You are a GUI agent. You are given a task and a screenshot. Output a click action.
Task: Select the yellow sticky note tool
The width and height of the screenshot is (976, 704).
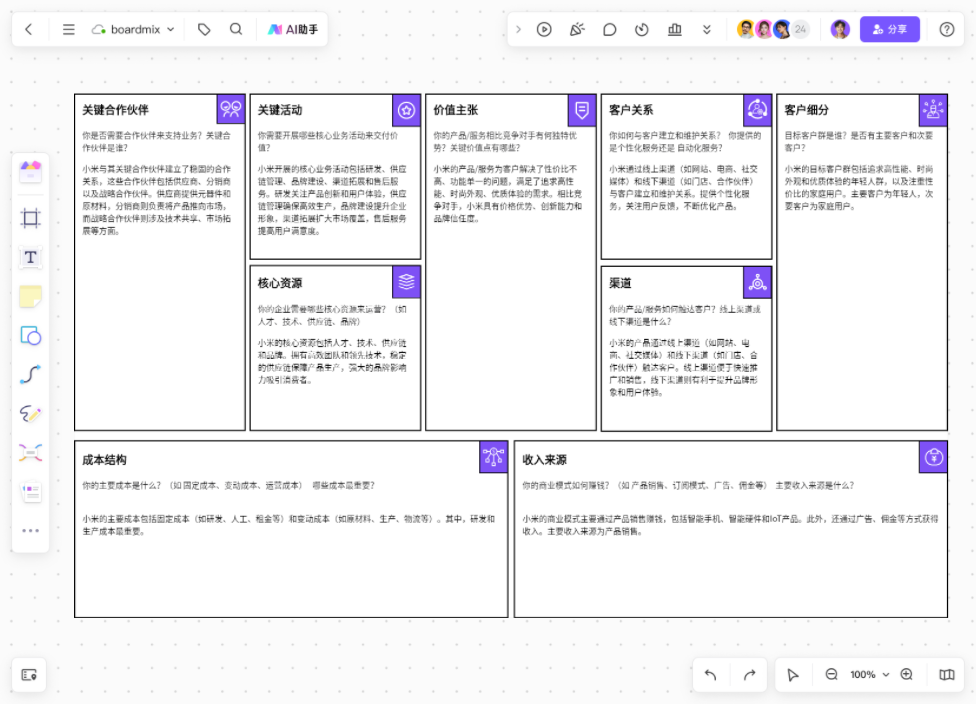[x=30, y=296]
